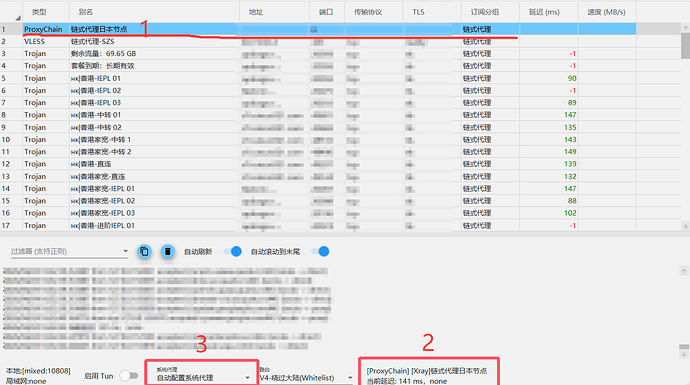Clear the log with the trash icon
This screenshot has height=385, width=690.
pyautogui.click(x=167, y=251)
